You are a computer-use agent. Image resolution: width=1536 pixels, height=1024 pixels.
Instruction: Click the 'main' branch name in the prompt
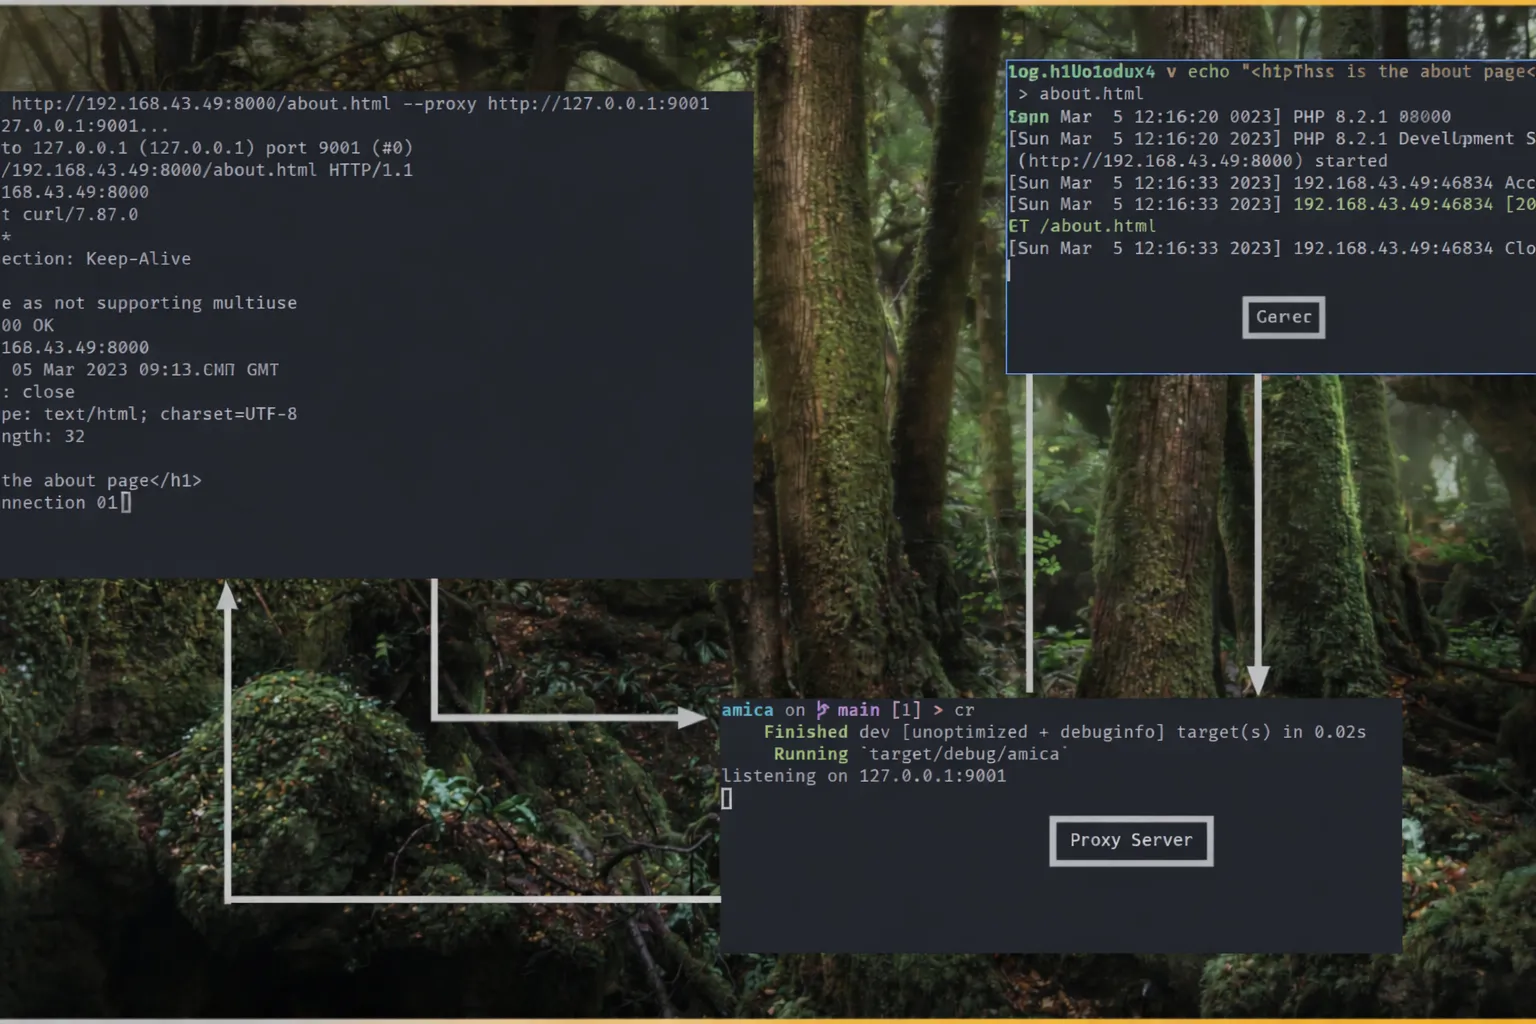858,710
